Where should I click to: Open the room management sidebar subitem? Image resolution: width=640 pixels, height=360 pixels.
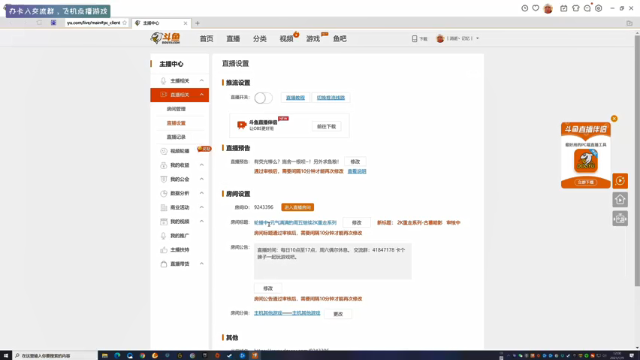176,109
